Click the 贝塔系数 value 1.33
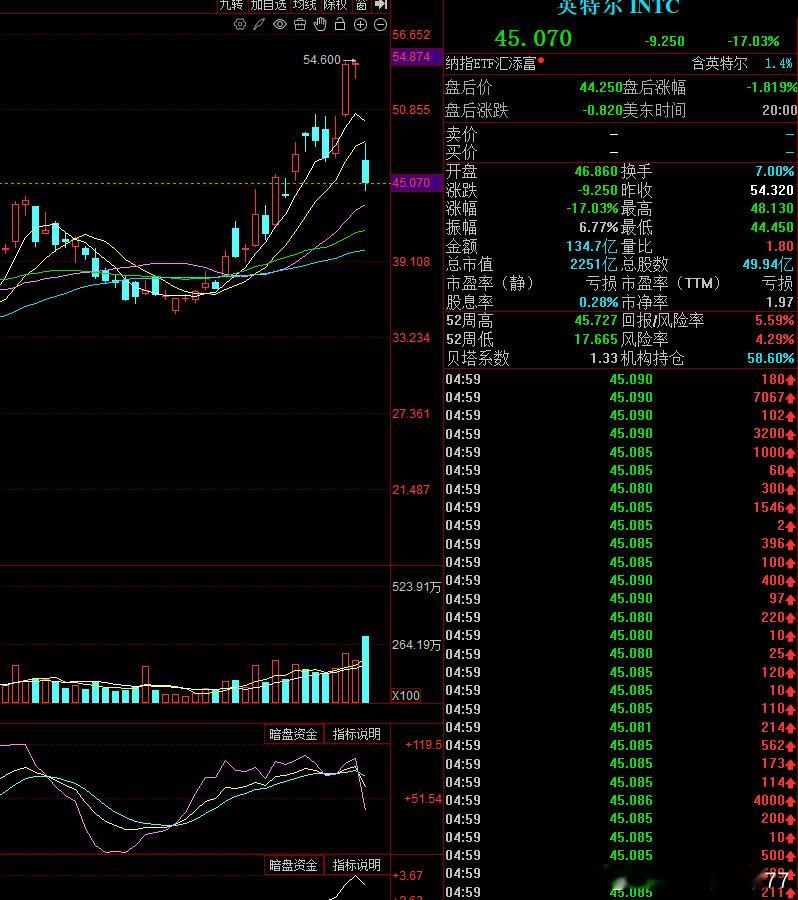This screenshot has width=798, height=900. tap(604, 358)
